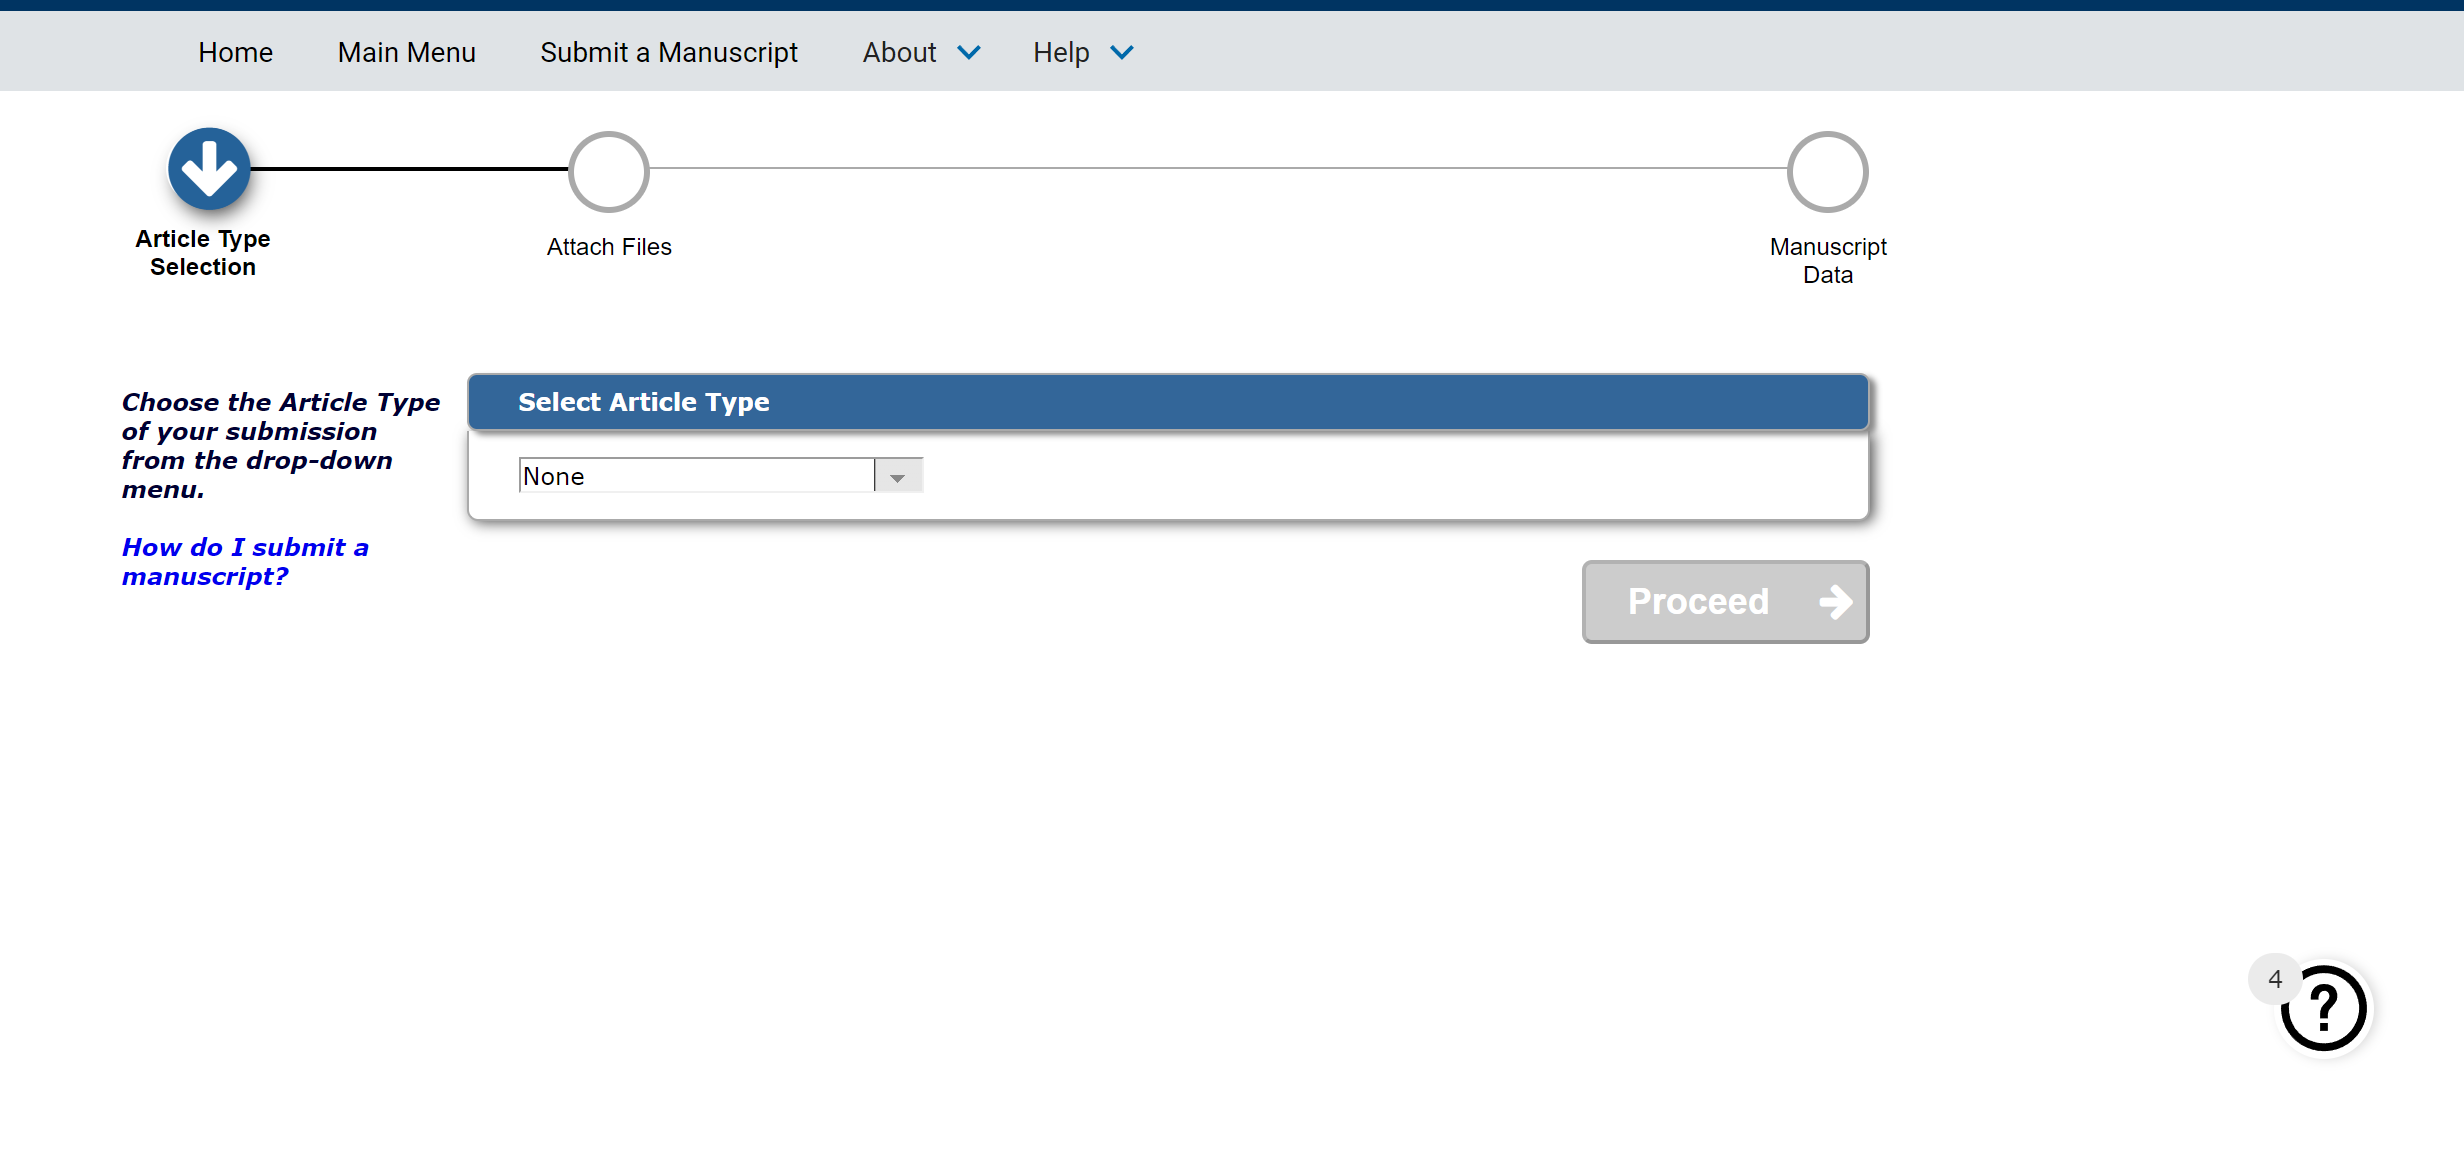This screenshot has height=1149, width=2464.
Task: Click the About menu label
Action: 899,53
